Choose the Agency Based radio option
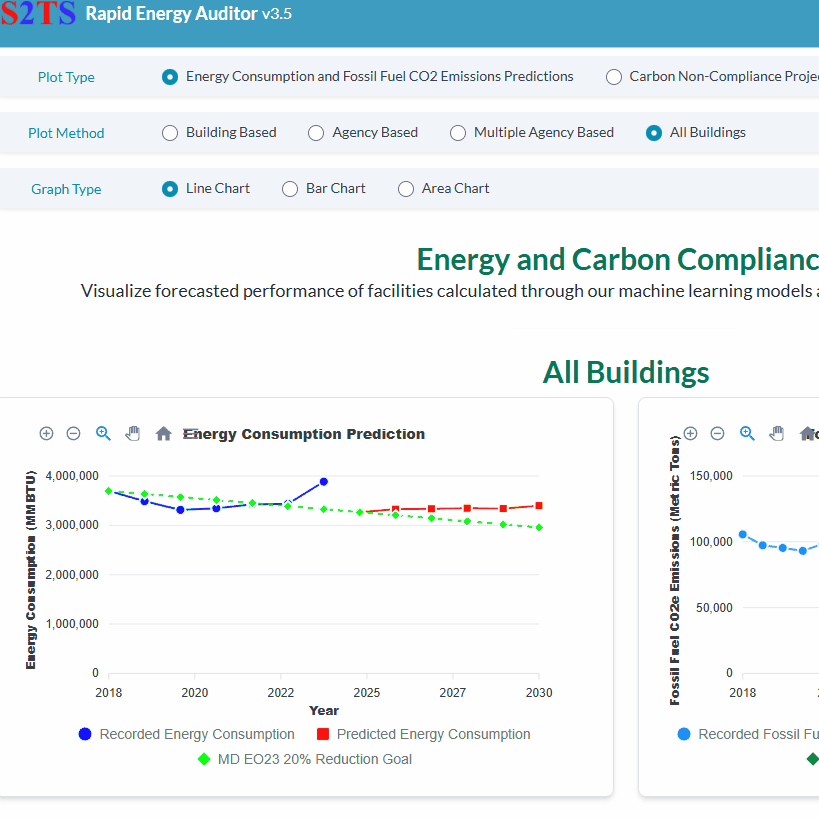Viewport: 819px width, 819px height. [x=316, y=133]
